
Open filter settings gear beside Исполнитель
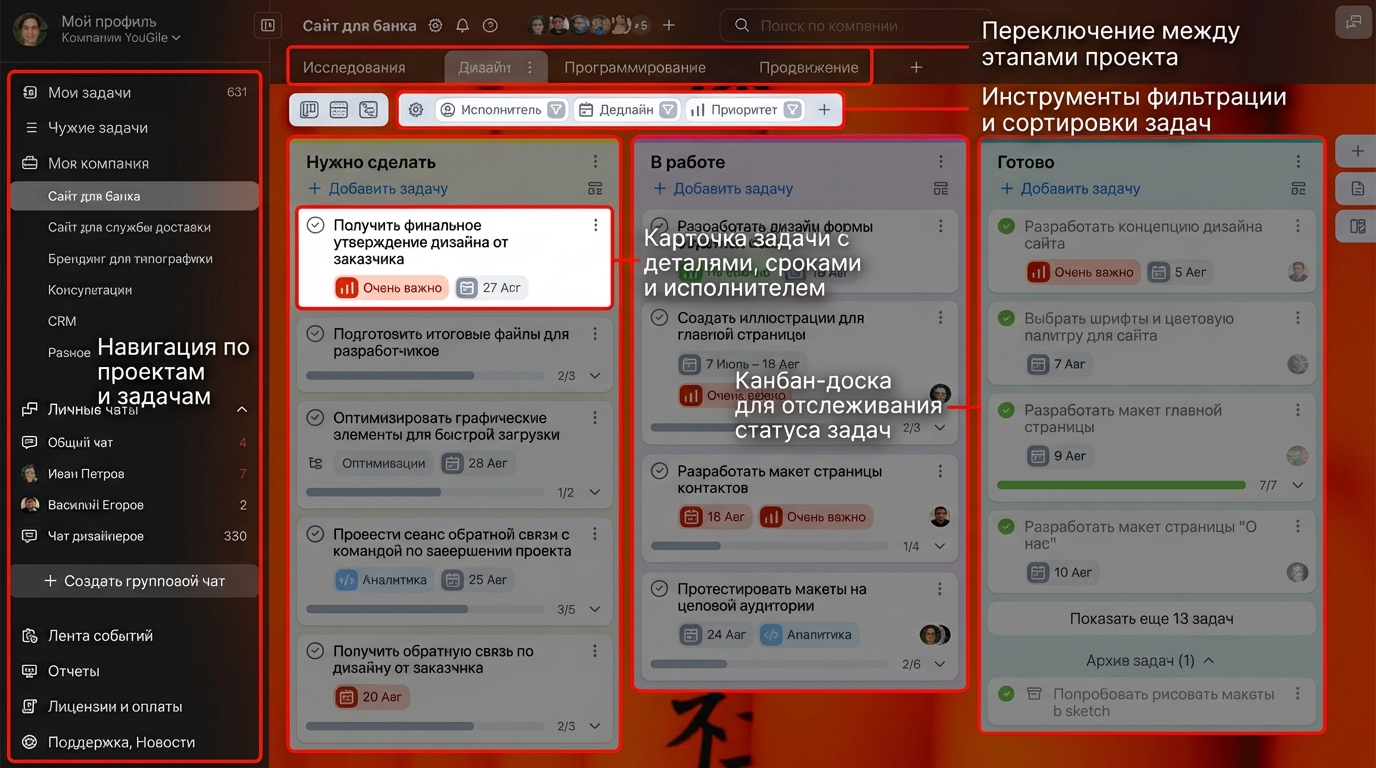[x=416, y=110]
